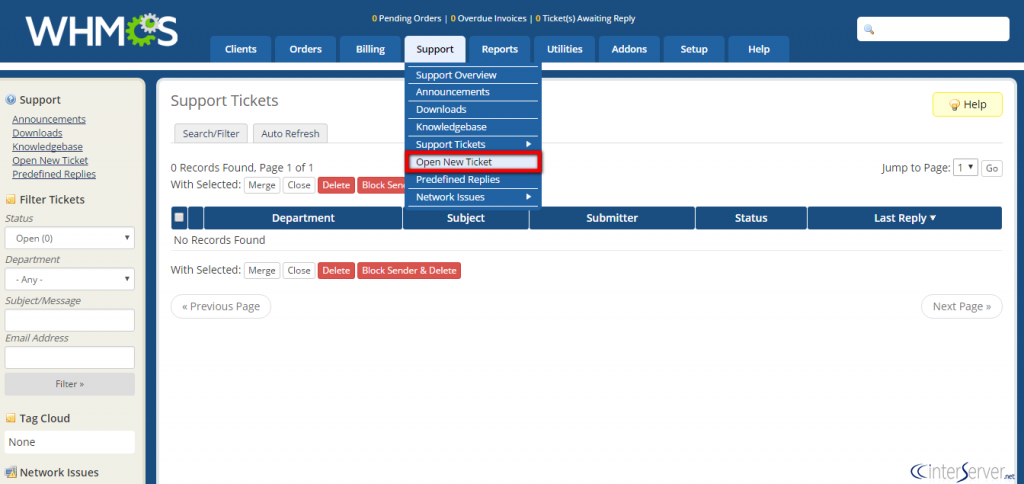Viewport: 1024px width, 484px height.
Task: Open the Setup tab
Action: pyautogui.click(x=694, y=50)
